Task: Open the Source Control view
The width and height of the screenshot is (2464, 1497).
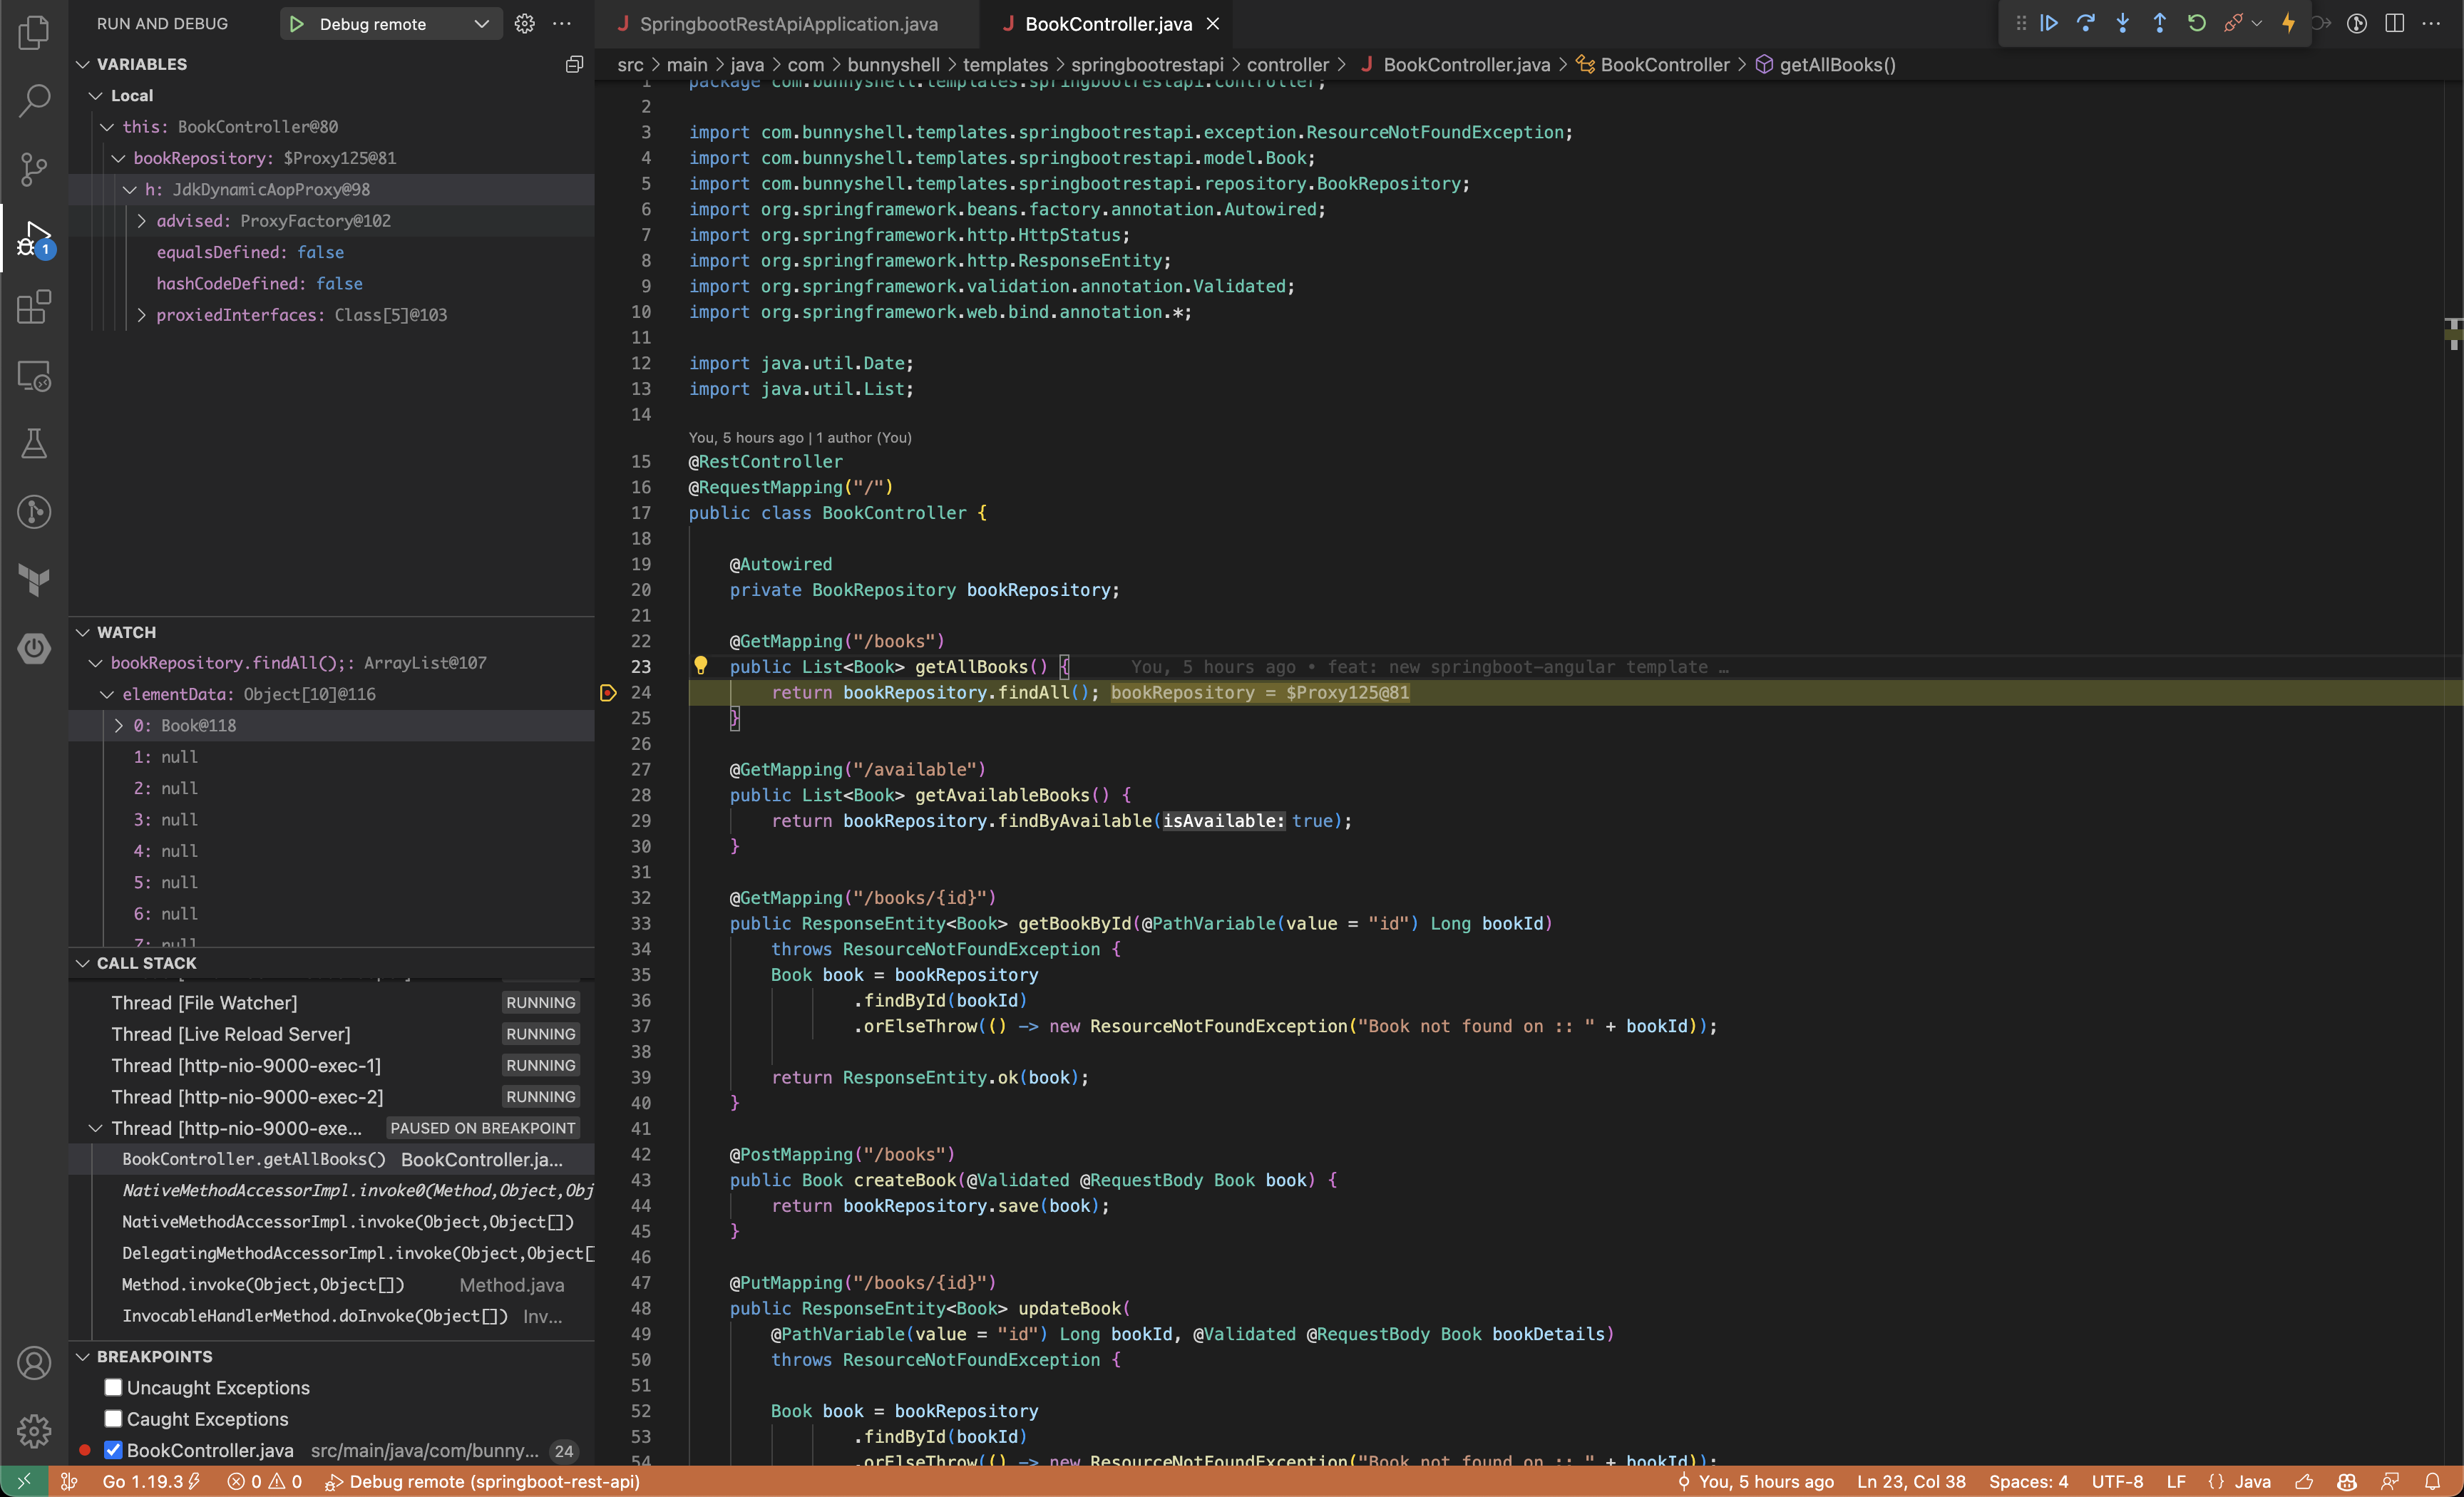Action: [34, 168]
